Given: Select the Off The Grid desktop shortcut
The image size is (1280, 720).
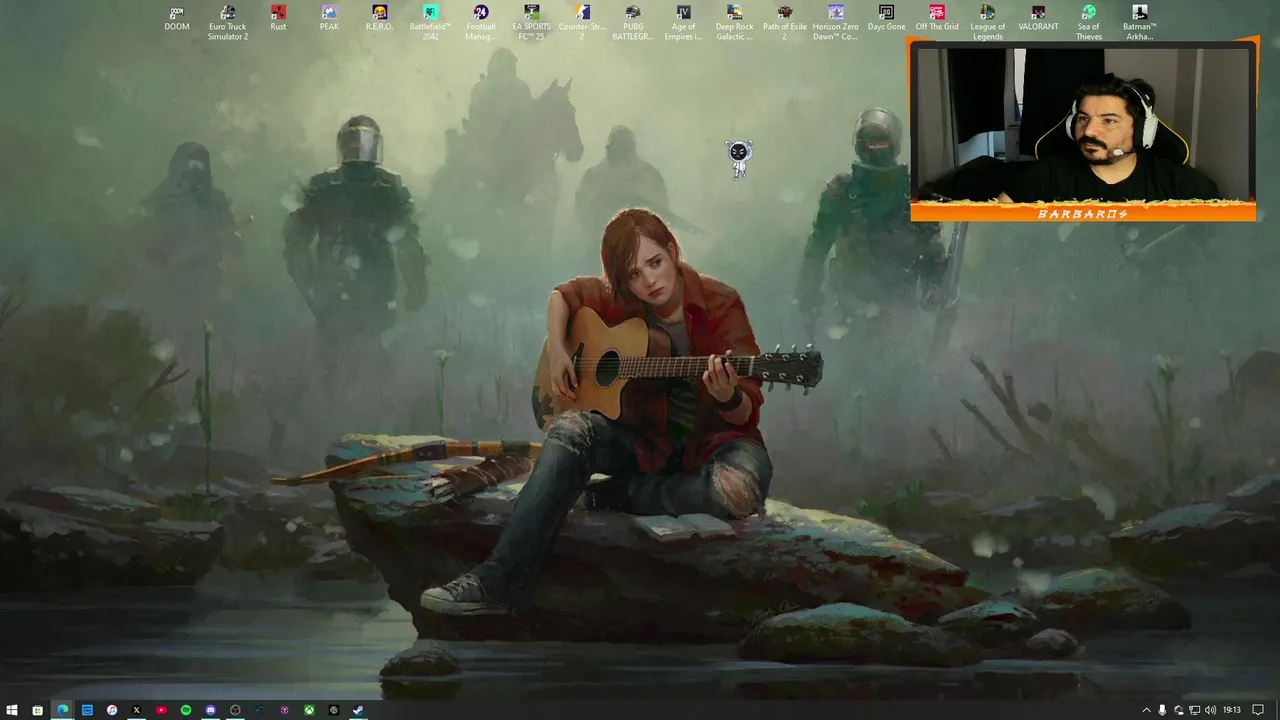Looking at the screenshot, I should [937, 18].
